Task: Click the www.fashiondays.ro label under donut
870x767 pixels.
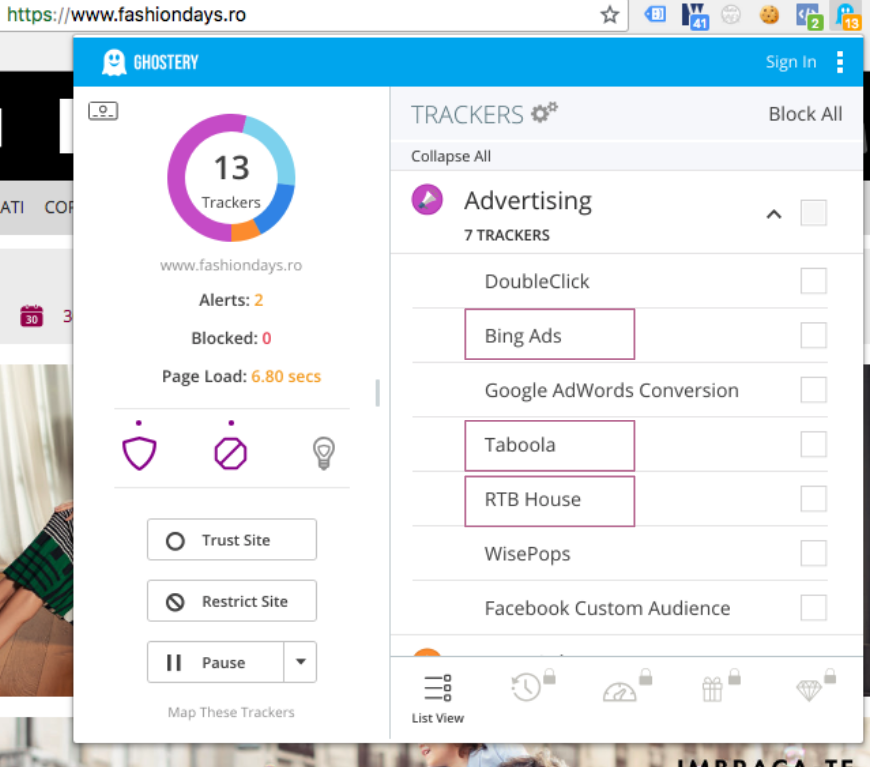Action: [x=231, y=265]
